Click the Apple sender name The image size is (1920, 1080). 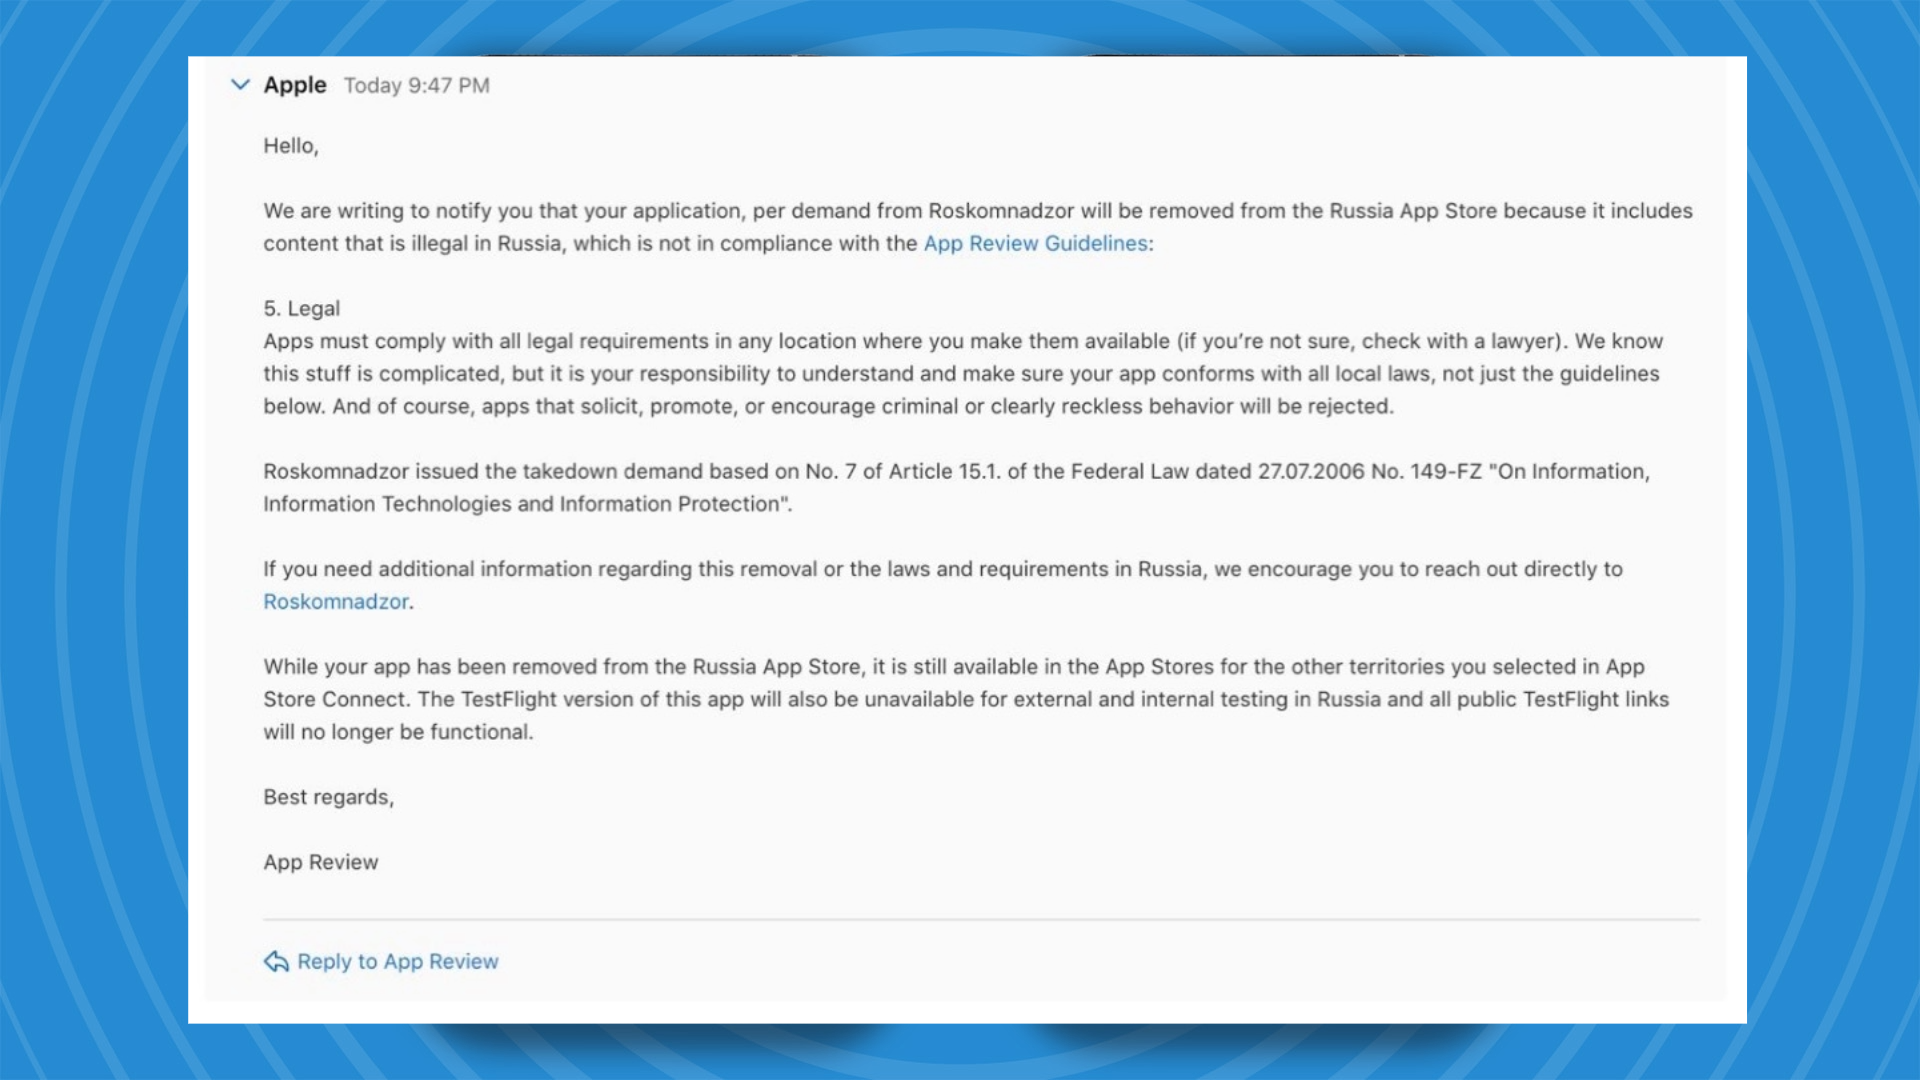[x=295, y=85]
